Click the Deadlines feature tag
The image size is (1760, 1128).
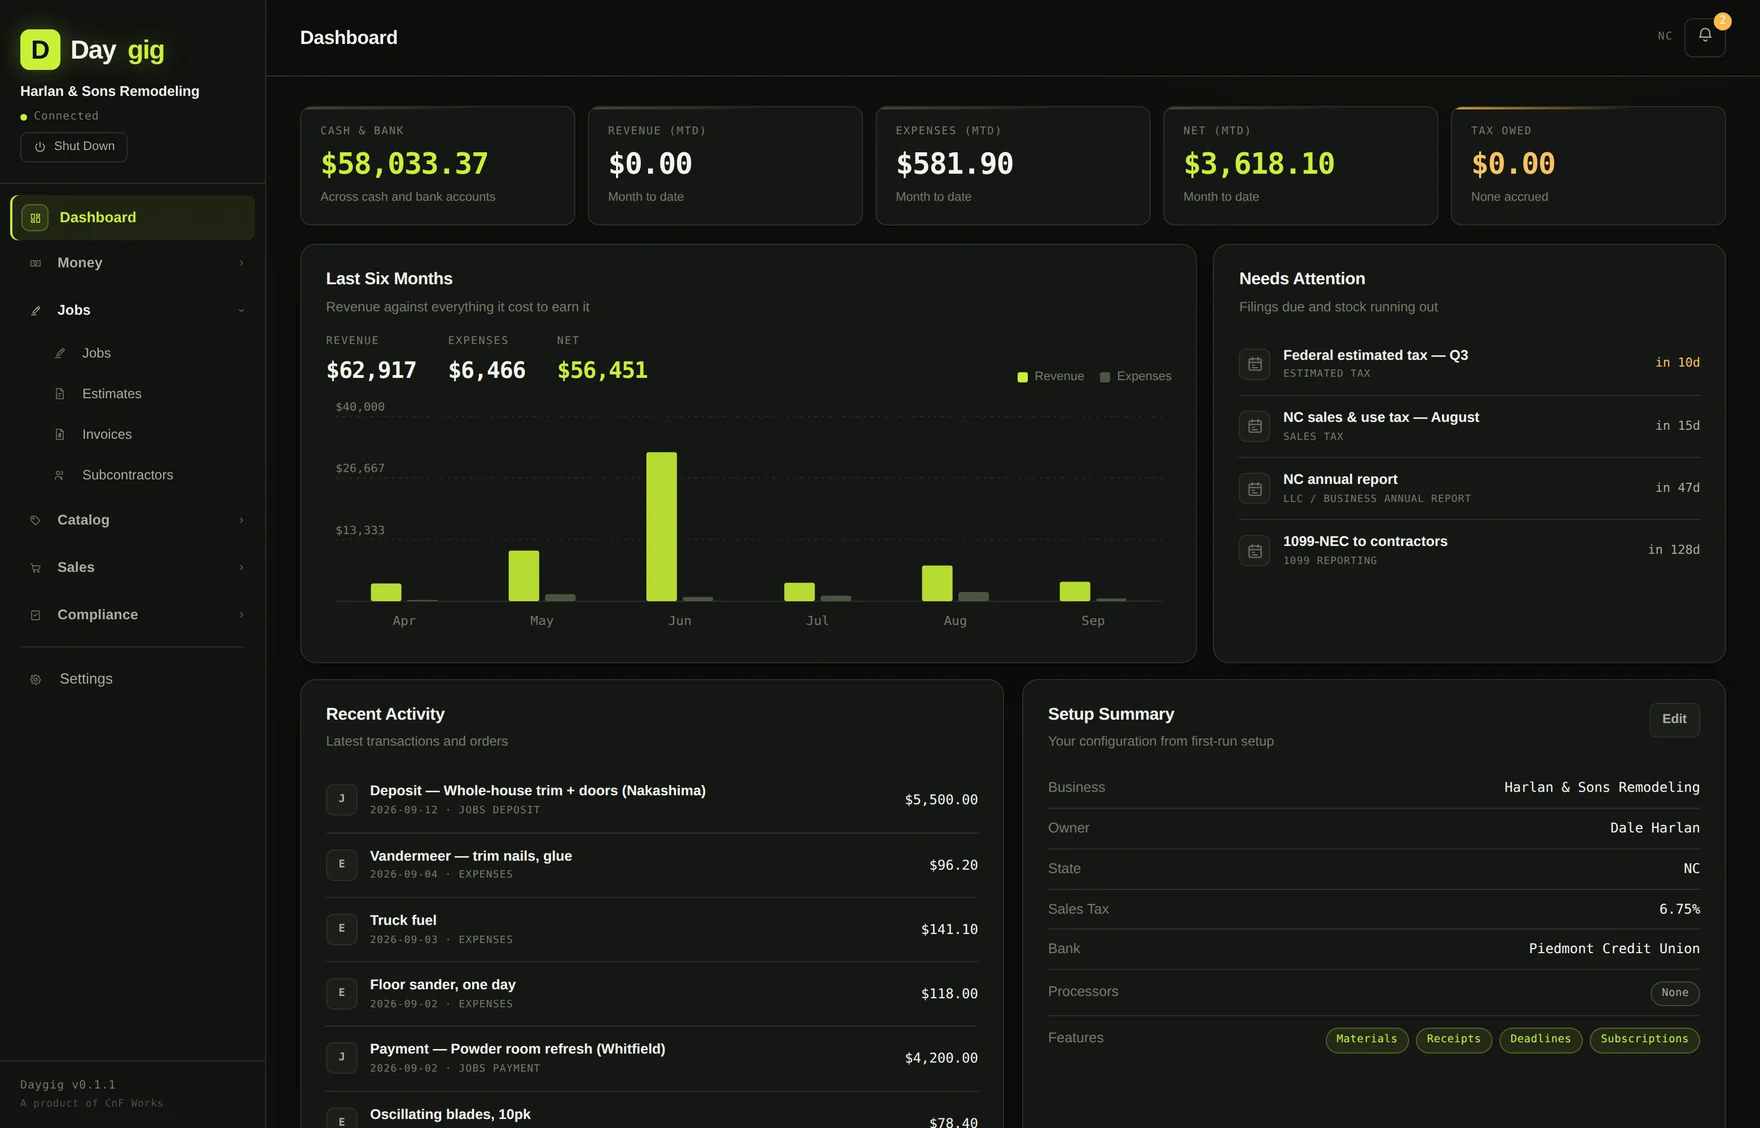(x=1541, y=1040)
